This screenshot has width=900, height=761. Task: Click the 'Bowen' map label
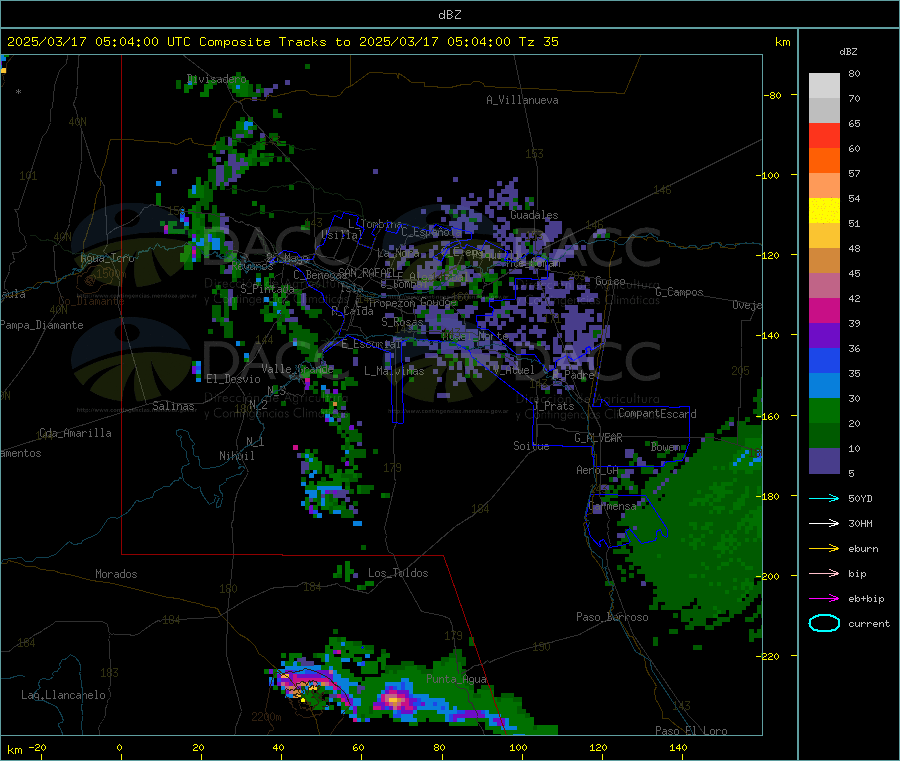(x=666, y=447)
